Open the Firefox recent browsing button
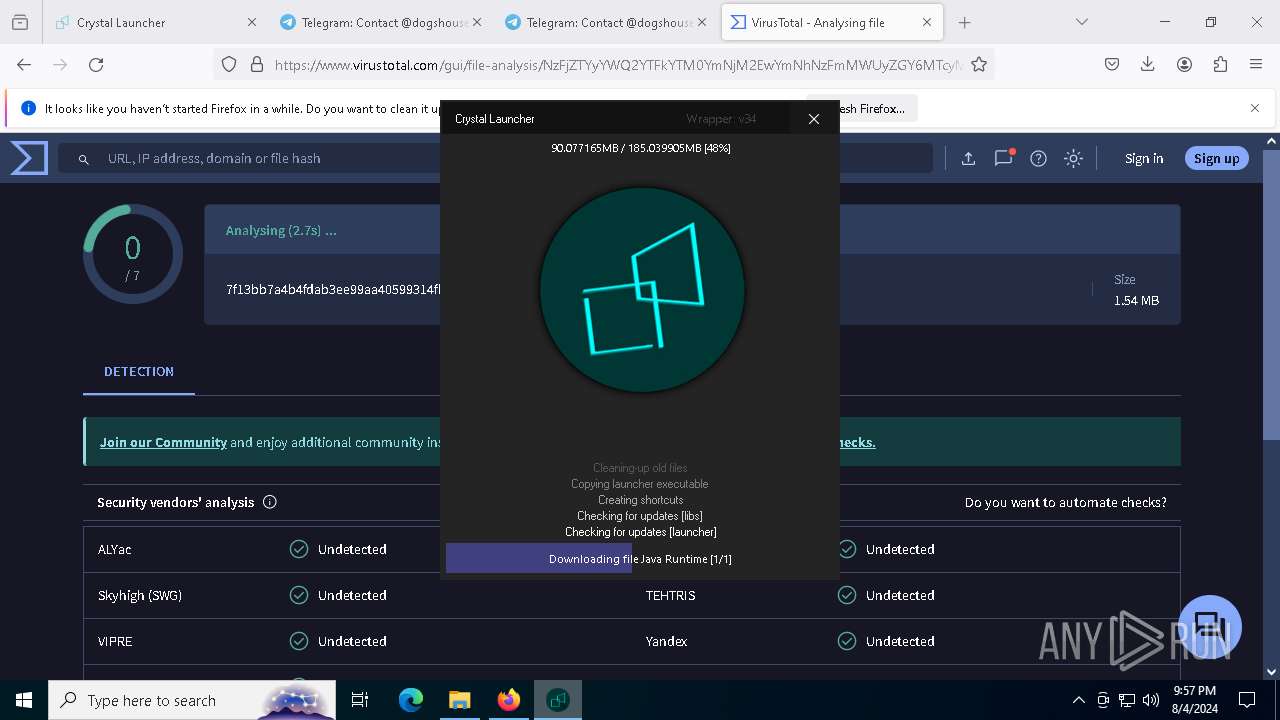Viewport: 1280px width, 720px height. coord(20,22)
